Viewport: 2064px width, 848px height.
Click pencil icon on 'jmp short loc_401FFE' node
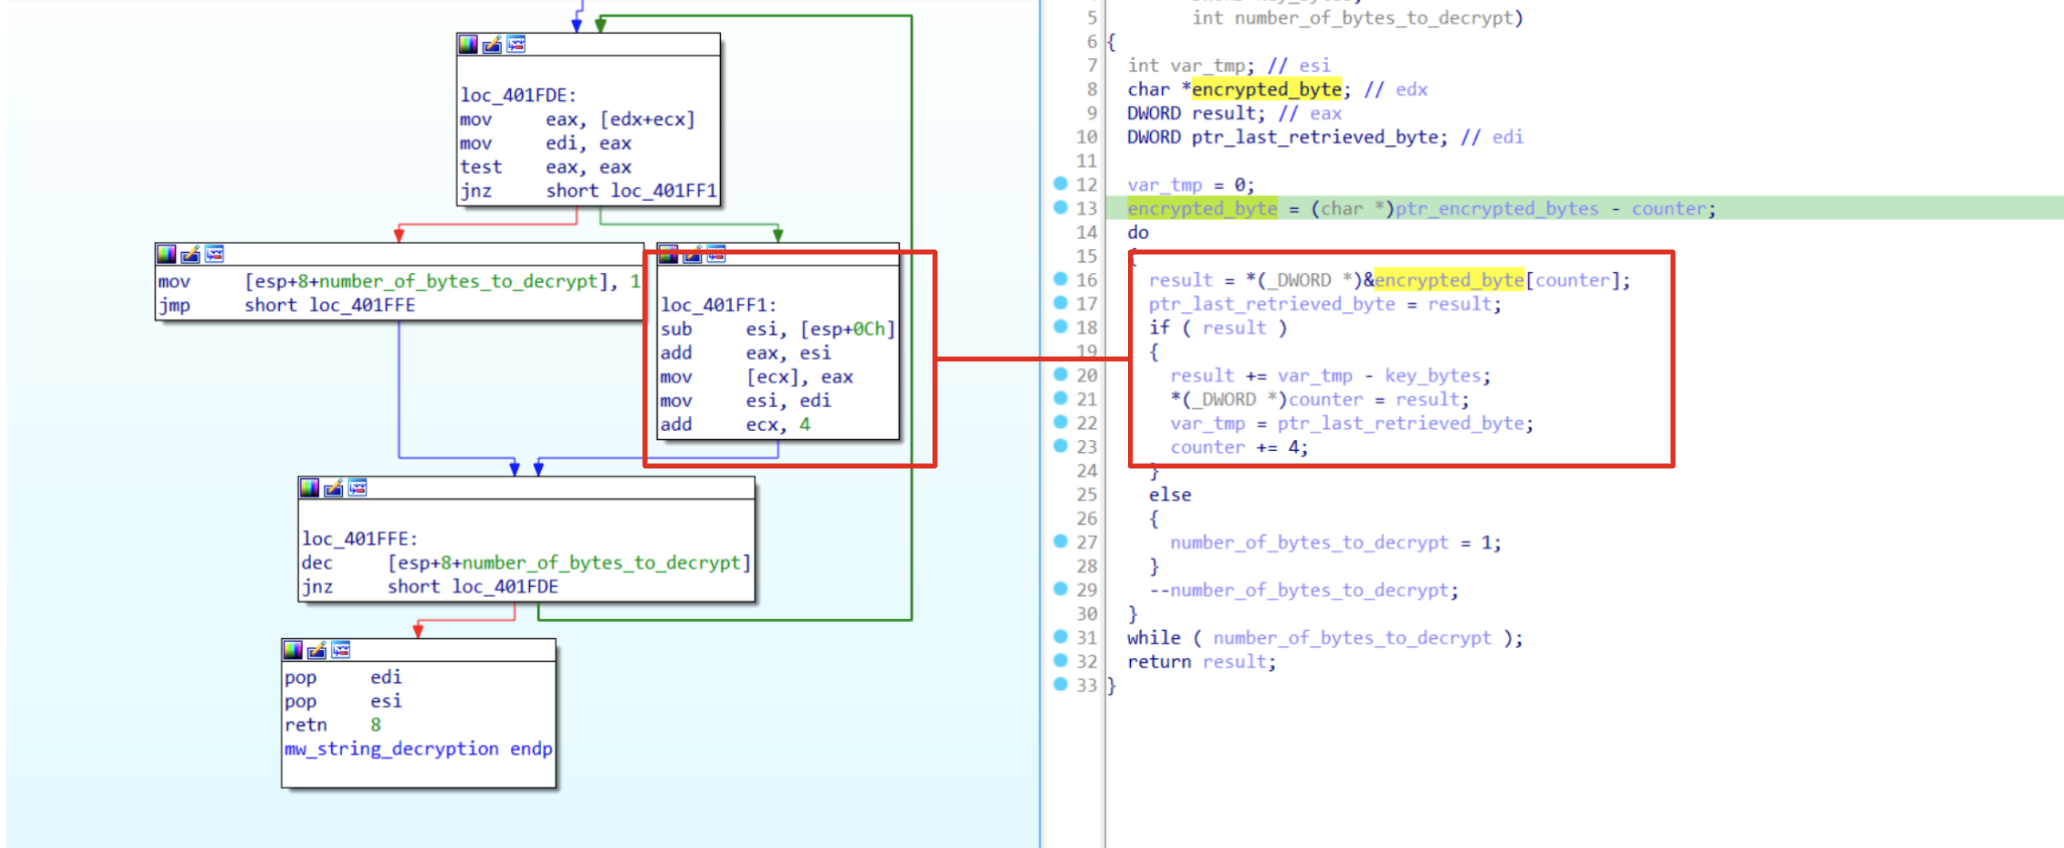click(x=190, y=254)
